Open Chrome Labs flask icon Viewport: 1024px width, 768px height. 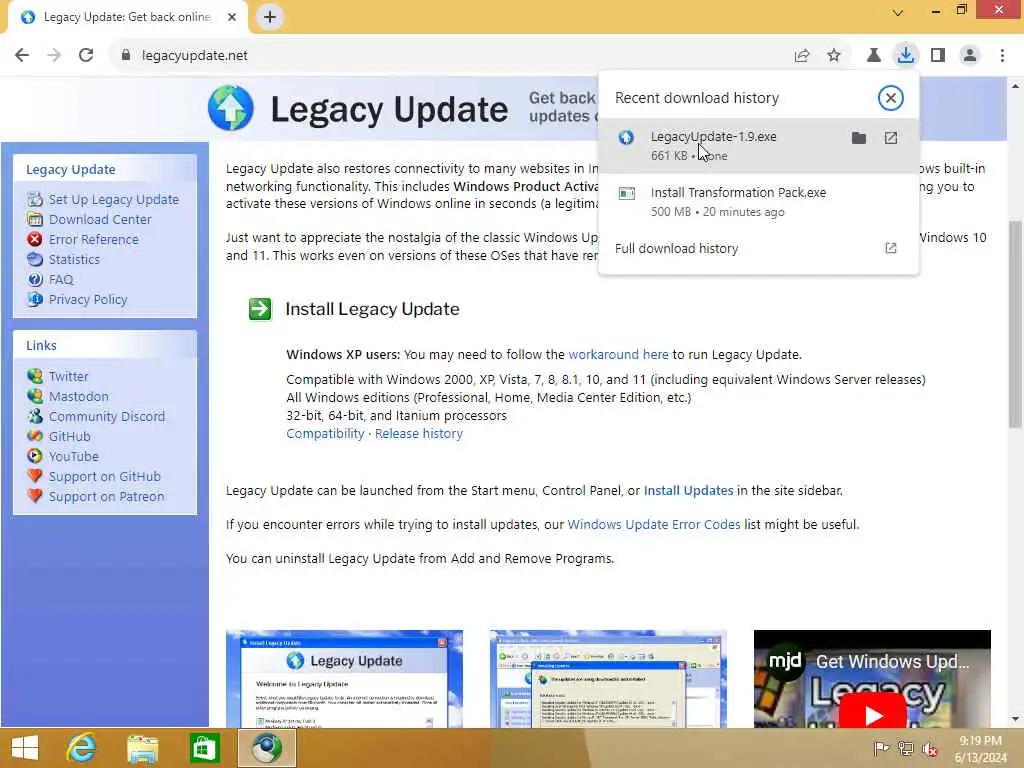coord(873,56)
